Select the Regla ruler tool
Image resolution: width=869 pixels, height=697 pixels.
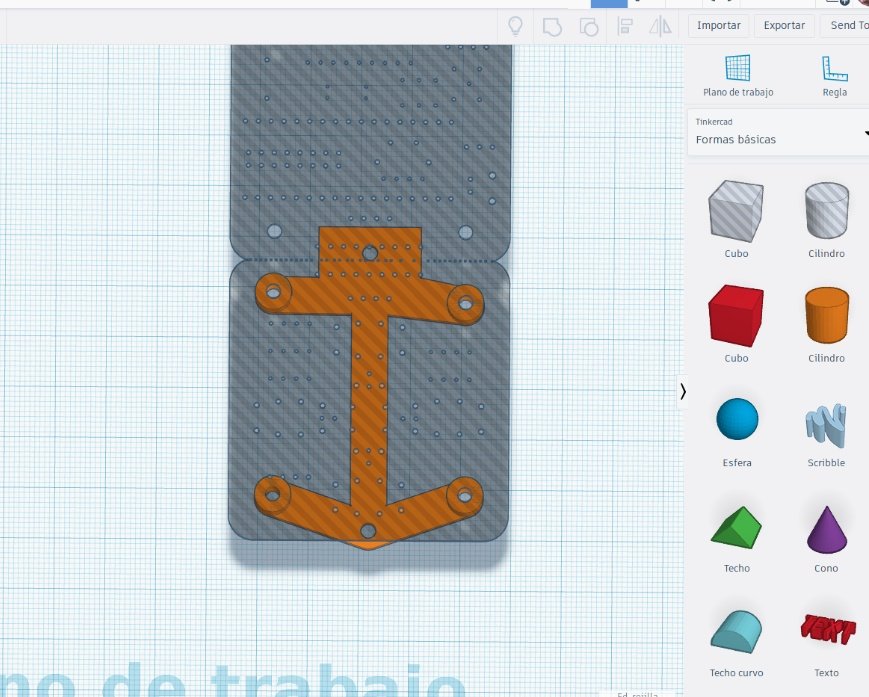(834, 75)
